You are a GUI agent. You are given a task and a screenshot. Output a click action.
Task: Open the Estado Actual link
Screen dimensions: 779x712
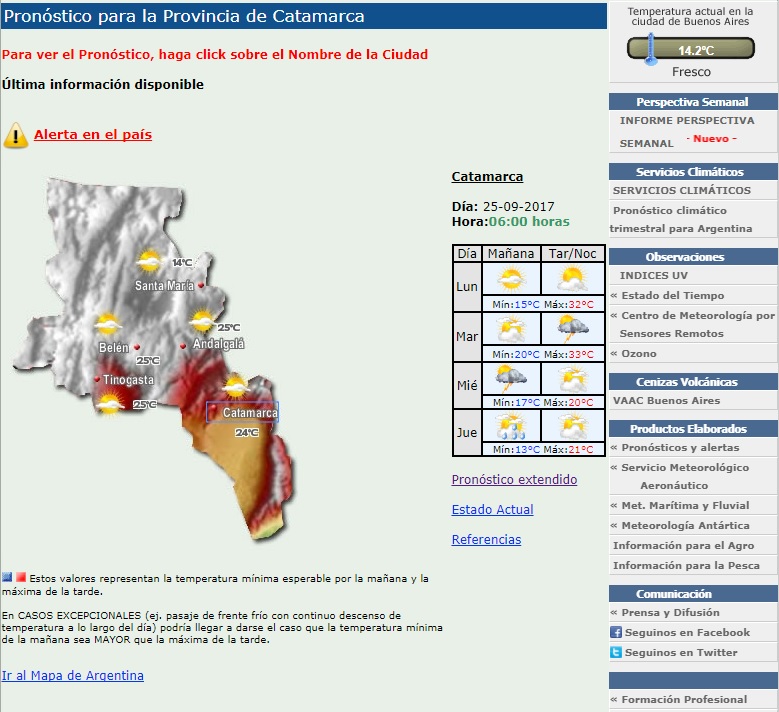[x=492, y=509]
